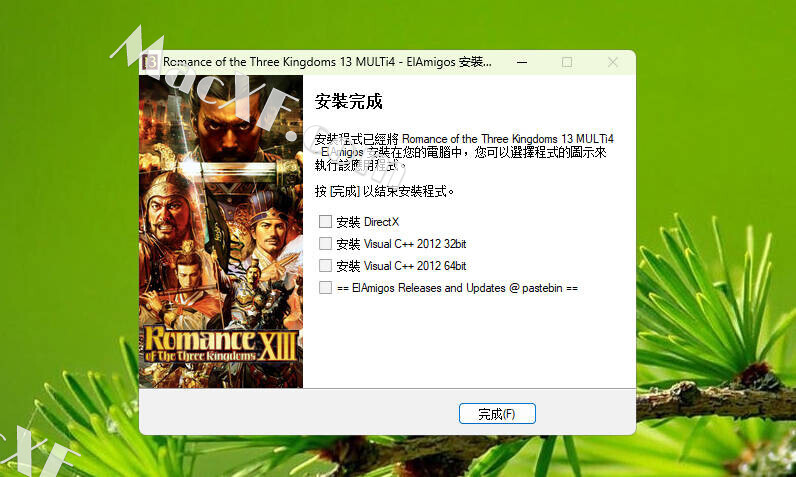Image resolution: width=796 pixels, height=477 pixels.
Task: Click the 按 [完成] 以結束安裝程式 instruction line
Action: tap(384, 192)
